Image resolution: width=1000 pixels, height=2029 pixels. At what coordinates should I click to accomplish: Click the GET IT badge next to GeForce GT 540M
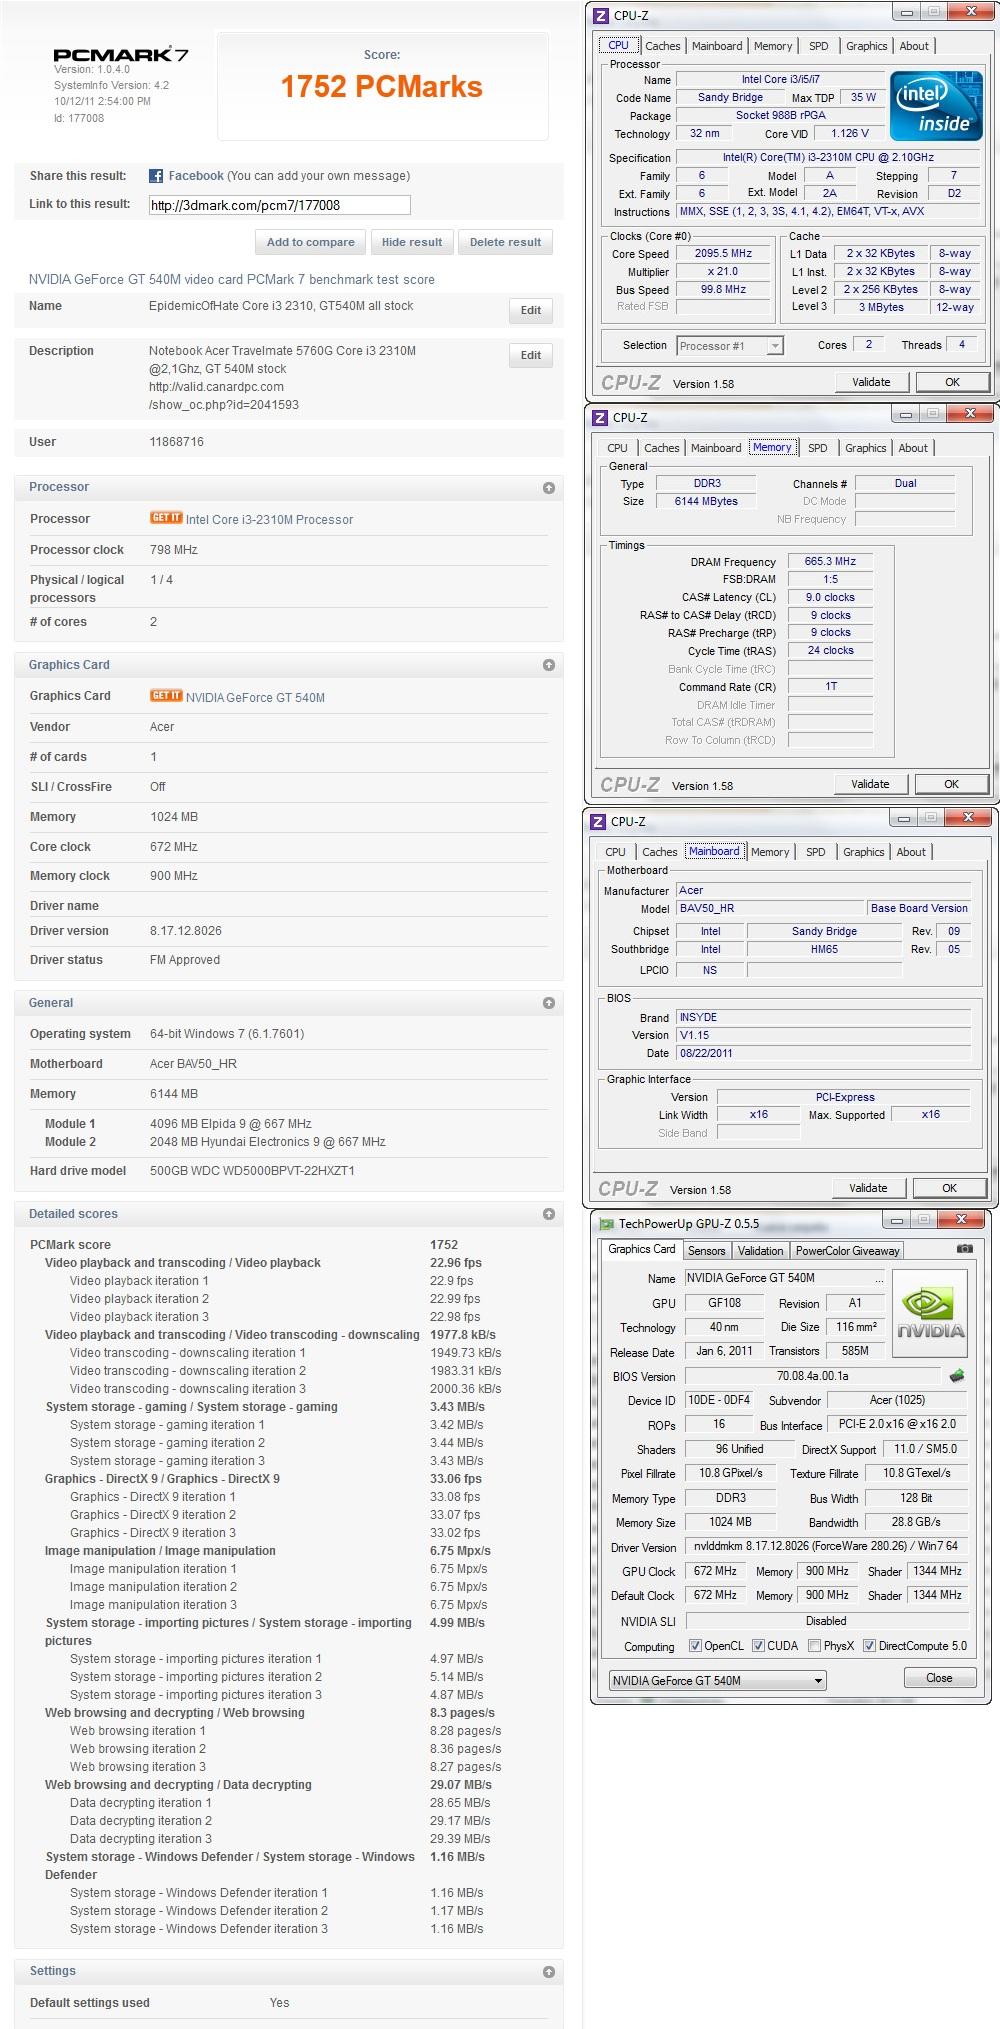pyautogui.click(x=166, y=696)
